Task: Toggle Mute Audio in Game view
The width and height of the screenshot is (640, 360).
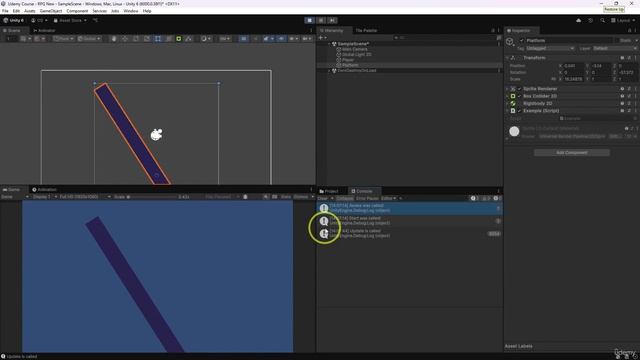Action: (266, 197)
